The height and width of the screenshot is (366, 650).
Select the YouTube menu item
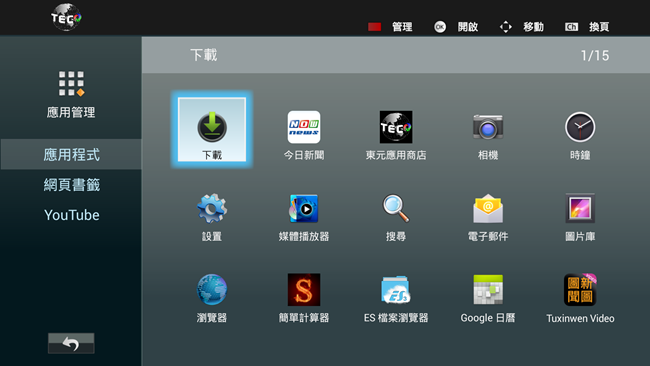[71, 215]
